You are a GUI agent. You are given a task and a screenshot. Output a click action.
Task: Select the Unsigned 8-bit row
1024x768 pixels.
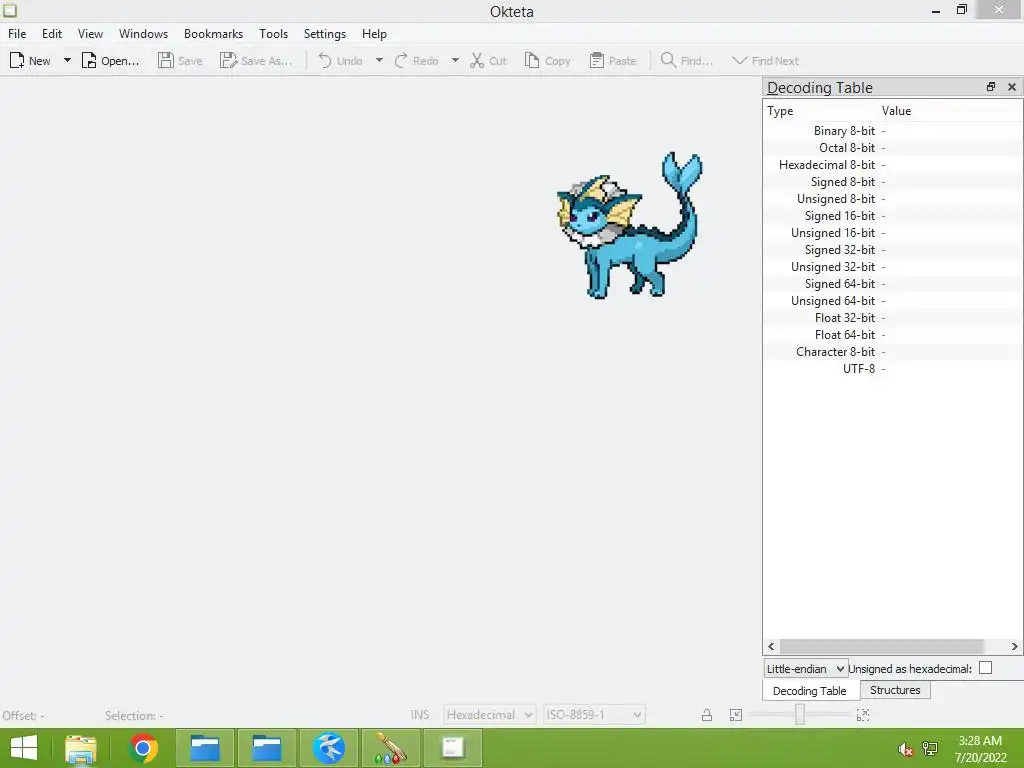pos(893,199)
